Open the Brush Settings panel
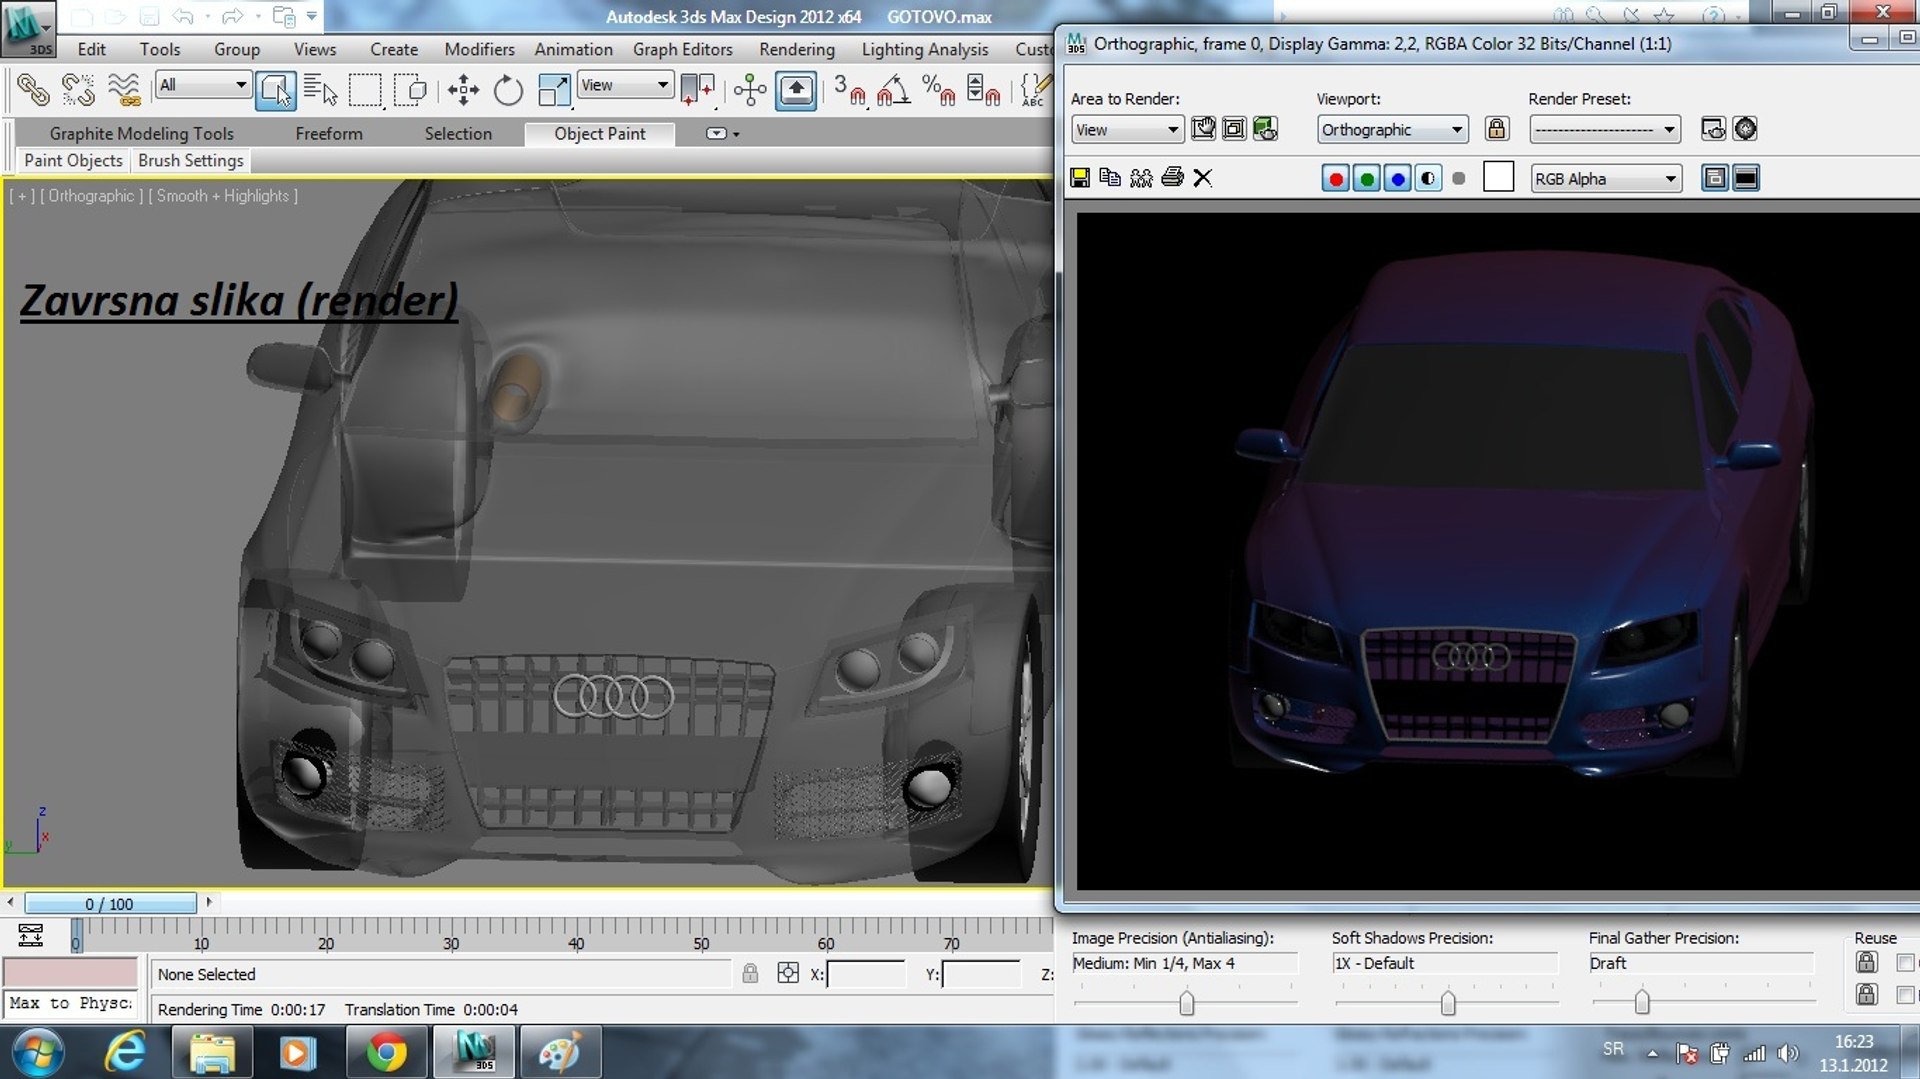 pos(191,160)
